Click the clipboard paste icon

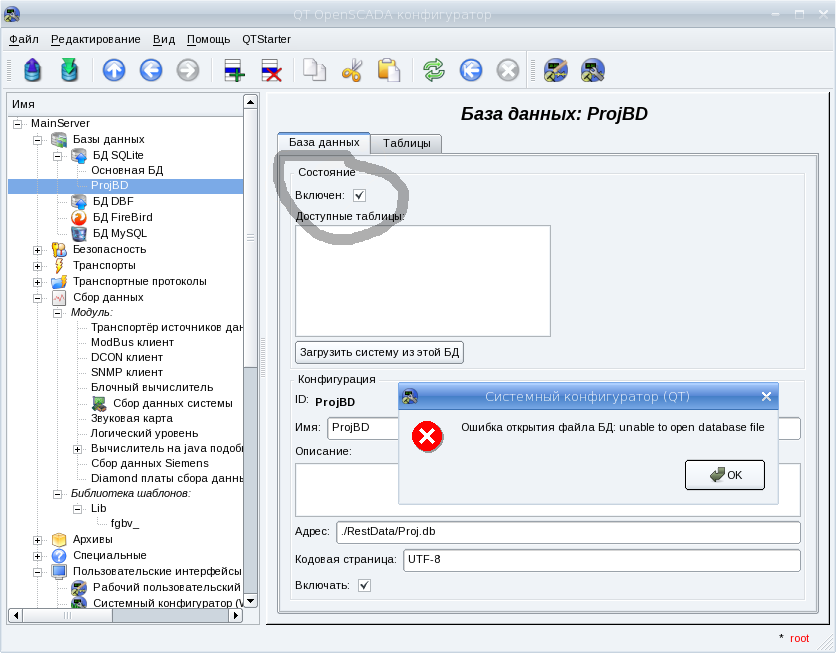click(388, 70)
